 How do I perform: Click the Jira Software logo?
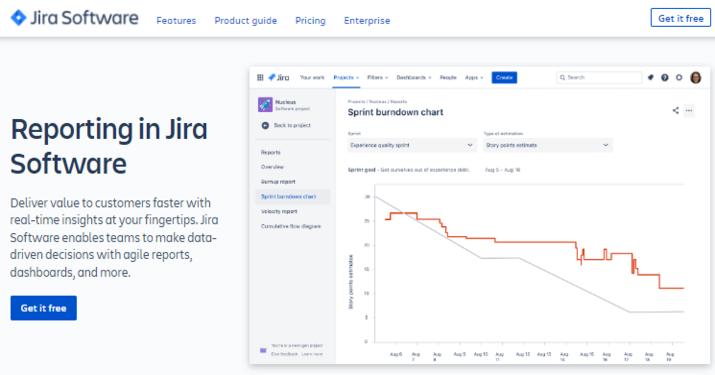click(x=74, y=18)
